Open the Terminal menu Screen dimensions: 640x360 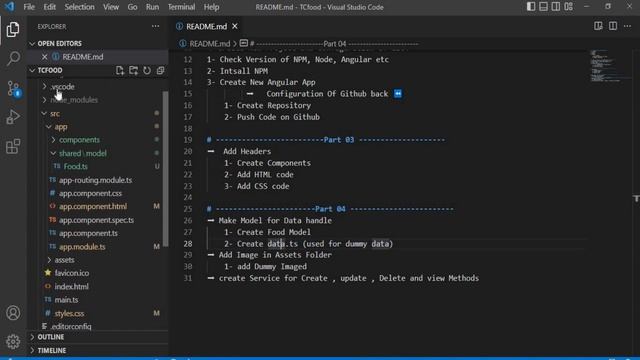click(181, 7)
